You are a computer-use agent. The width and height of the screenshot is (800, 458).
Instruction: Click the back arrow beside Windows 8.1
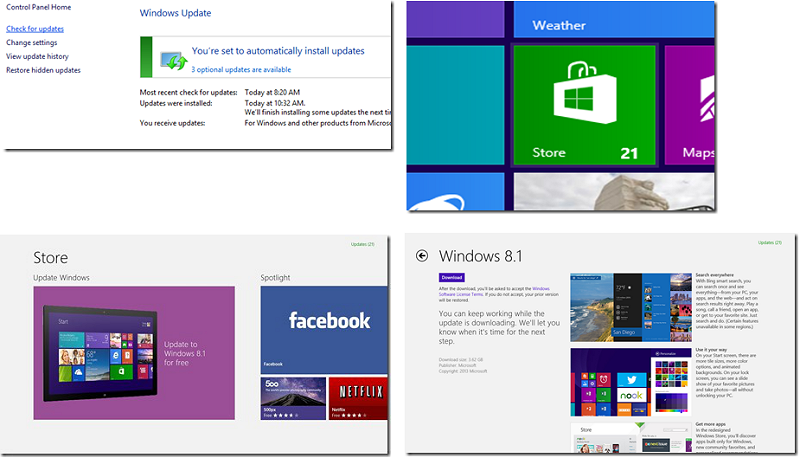[x=422, y=256]
